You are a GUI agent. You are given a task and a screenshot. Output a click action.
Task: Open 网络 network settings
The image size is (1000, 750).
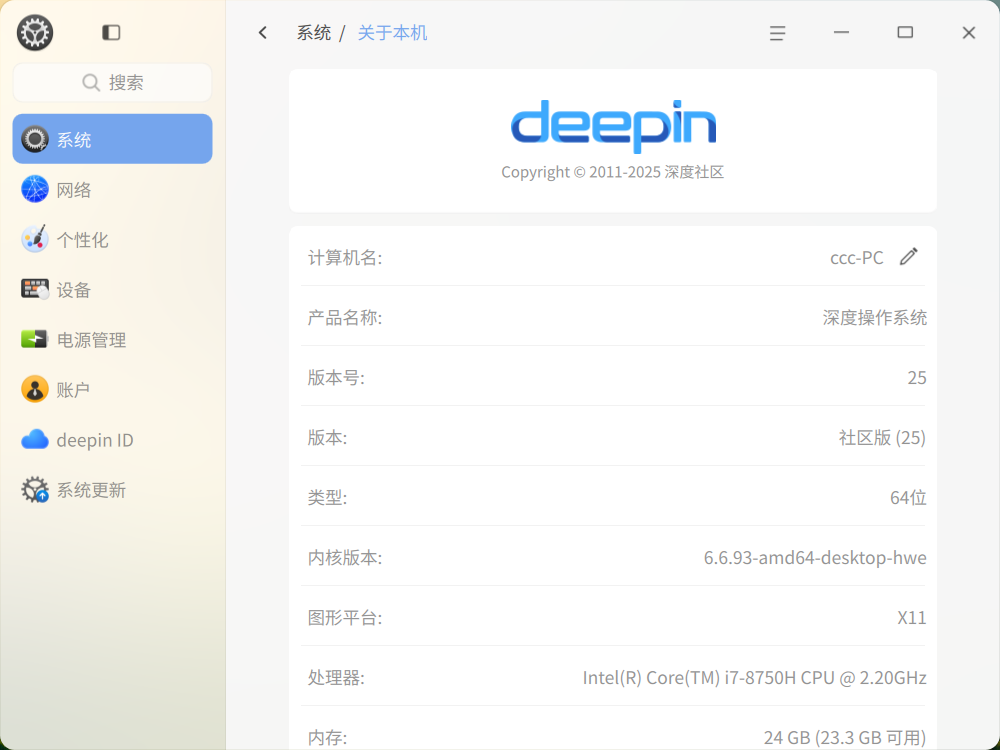(112, 189)
